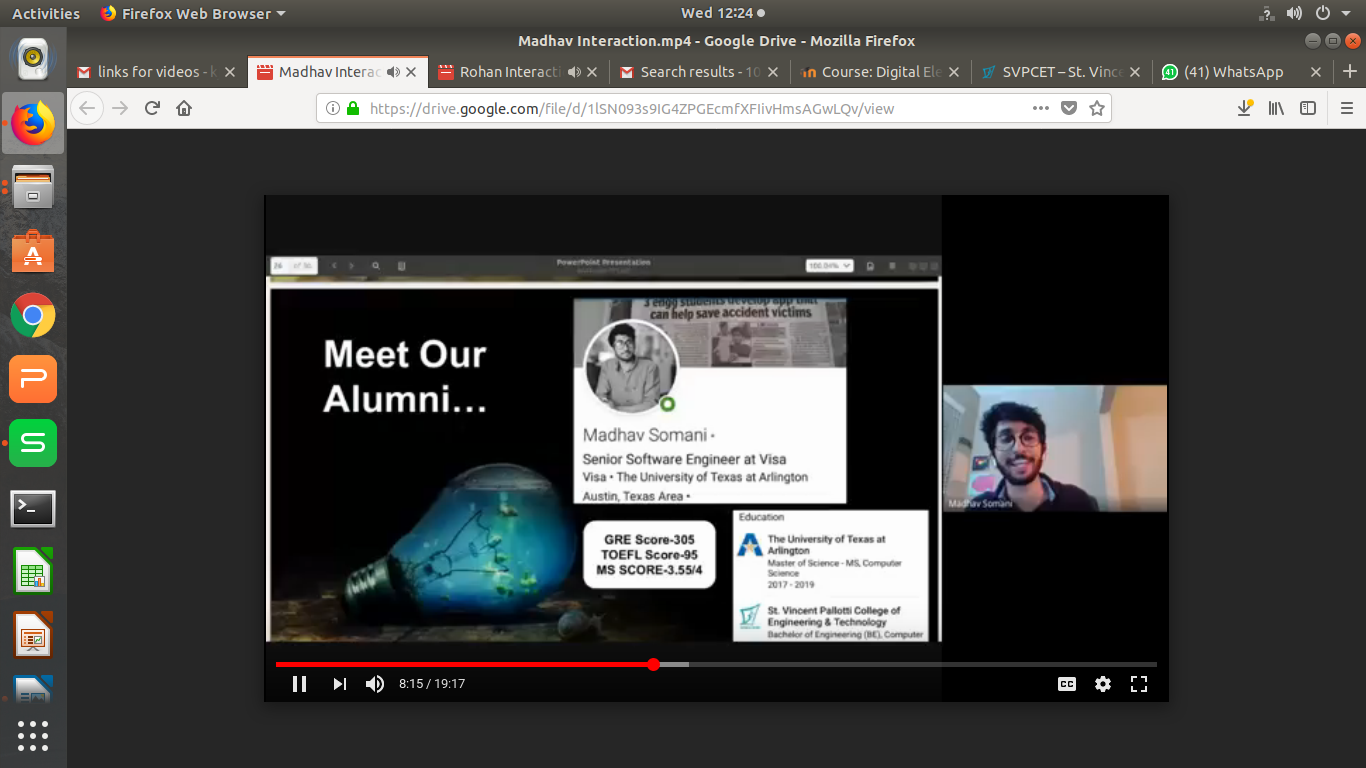Open the Activities overview
This screenshot has width=1366, height=768.
point(46,13)
